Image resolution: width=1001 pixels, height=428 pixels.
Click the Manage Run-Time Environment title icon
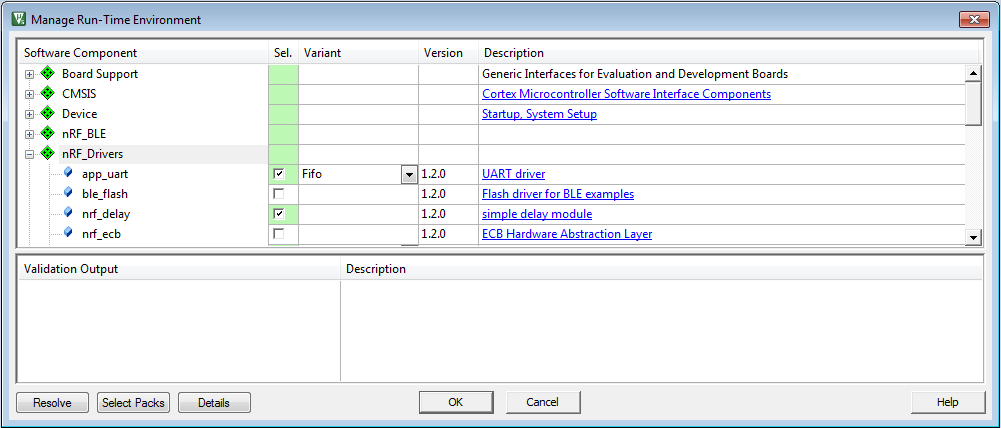point(19,19)
